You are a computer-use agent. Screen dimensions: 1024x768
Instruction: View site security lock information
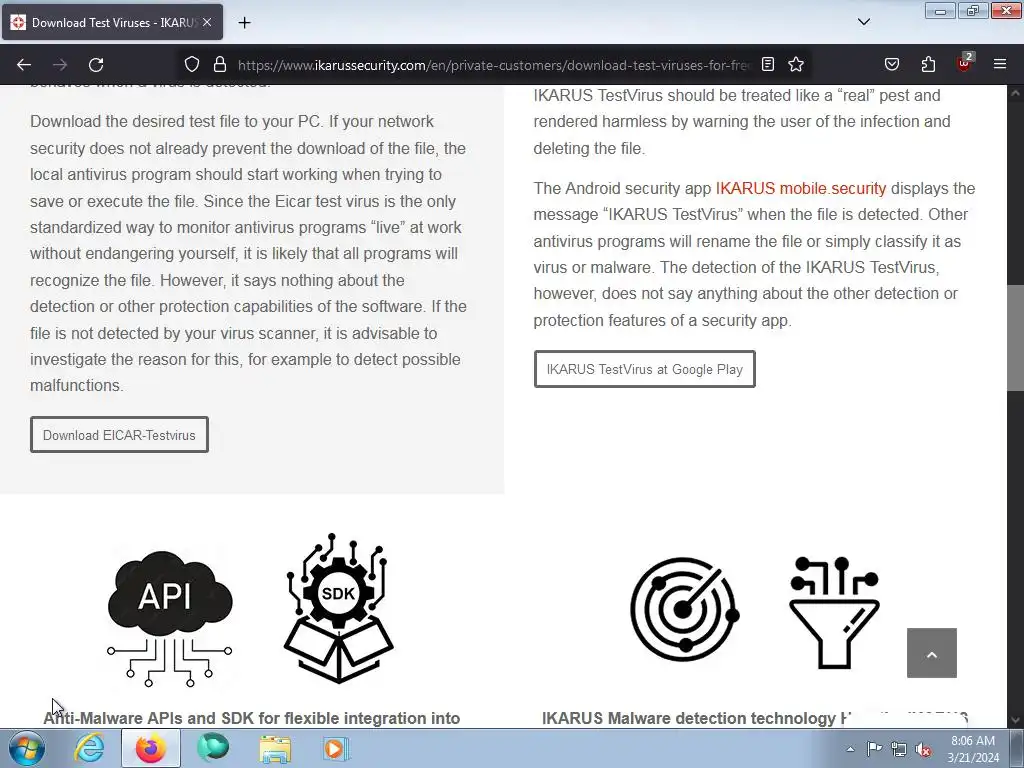220,64
